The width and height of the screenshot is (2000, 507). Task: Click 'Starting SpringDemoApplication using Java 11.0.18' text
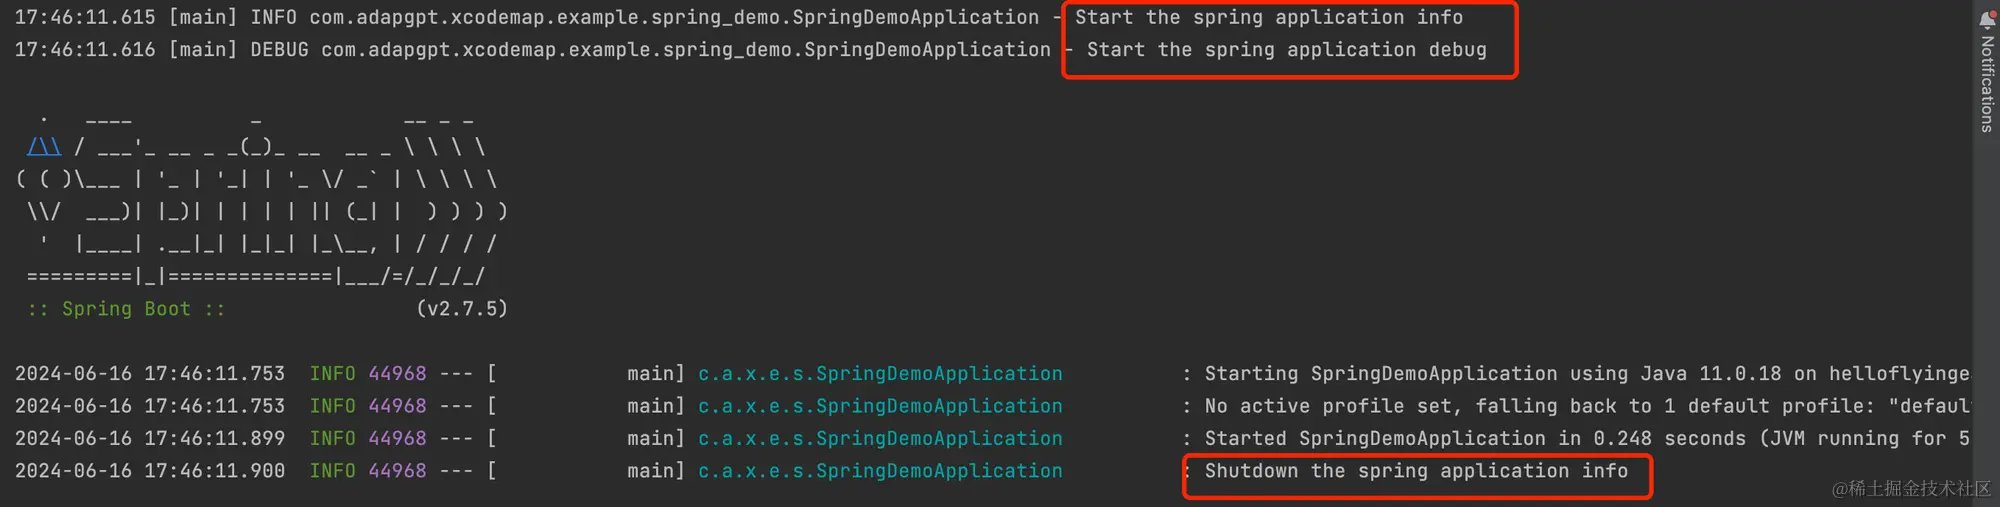[1493, 373]
